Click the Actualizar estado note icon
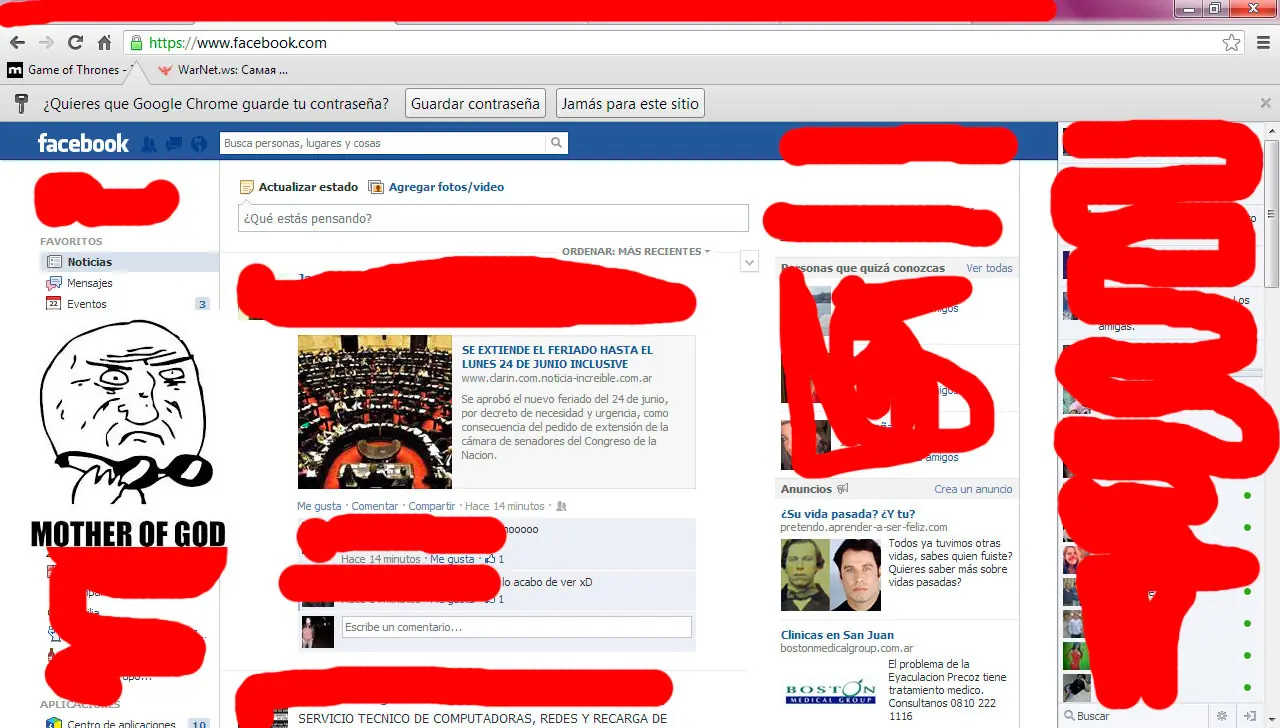 coord(247,187)
